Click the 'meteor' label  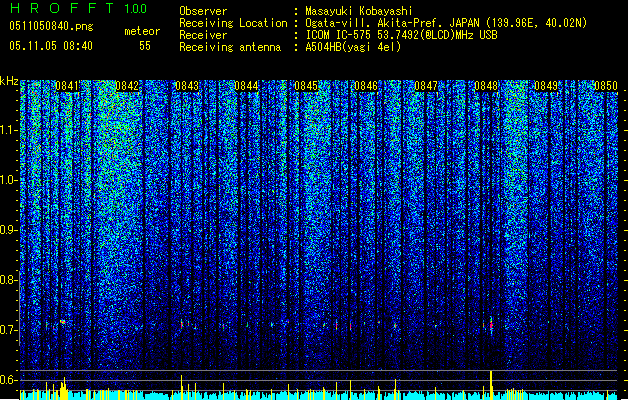142,31
